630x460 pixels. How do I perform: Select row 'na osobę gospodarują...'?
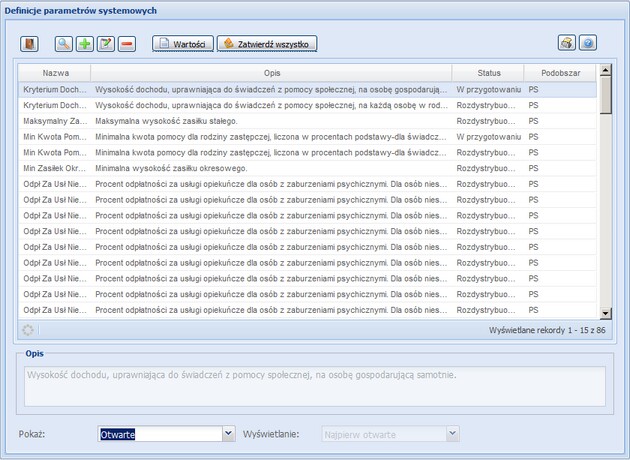click(x=307, y=90)
